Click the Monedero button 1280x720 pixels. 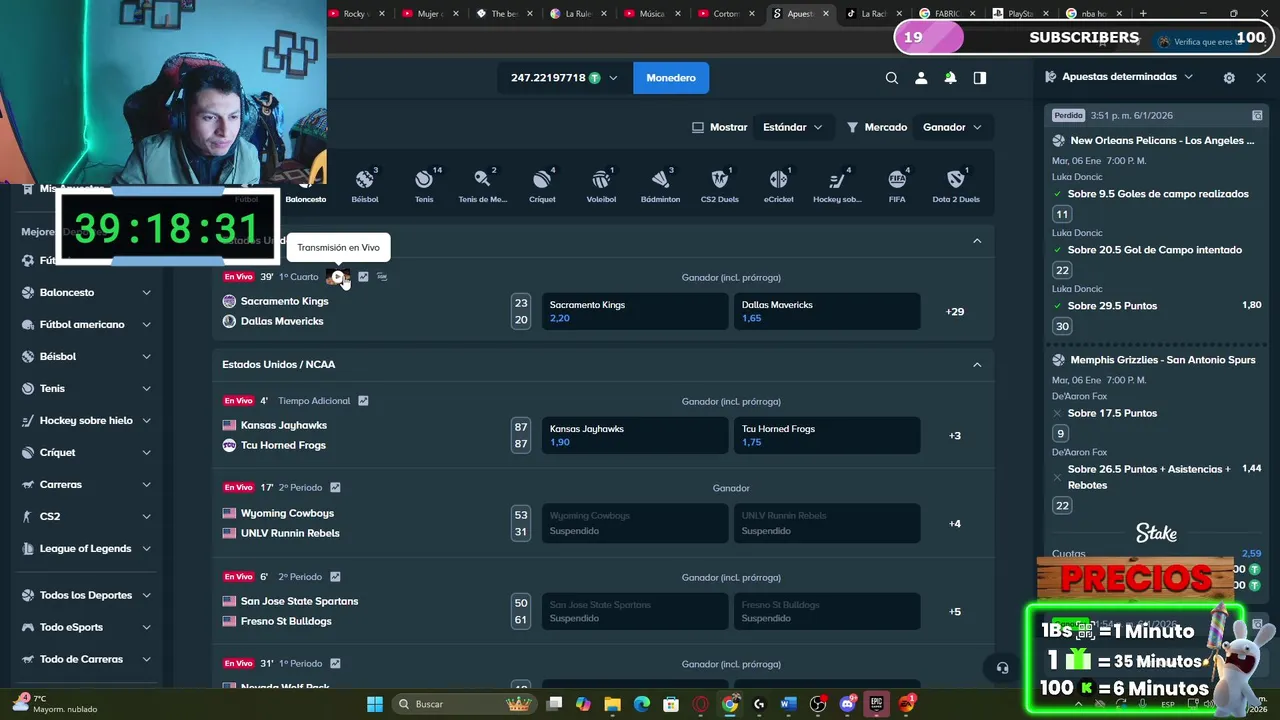pos(671,78)
